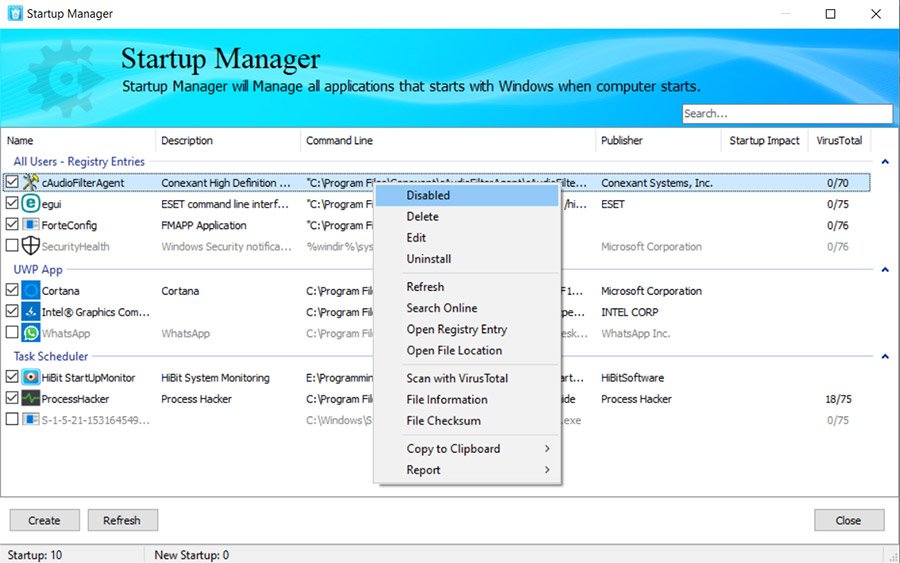Choose Disabled in the context menu
The image size is (900, 563).
click(467, 195)
